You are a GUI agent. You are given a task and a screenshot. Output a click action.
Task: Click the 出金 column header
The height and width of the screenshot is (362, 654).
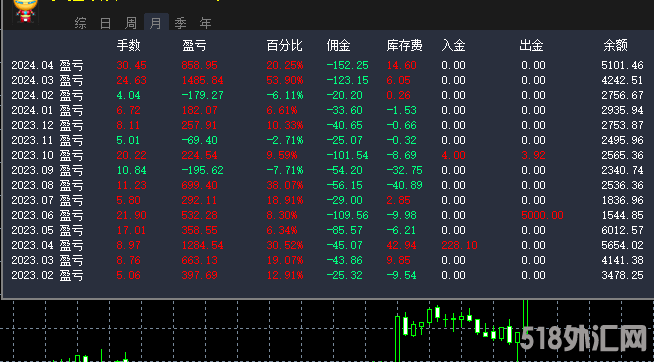[531, 45]
